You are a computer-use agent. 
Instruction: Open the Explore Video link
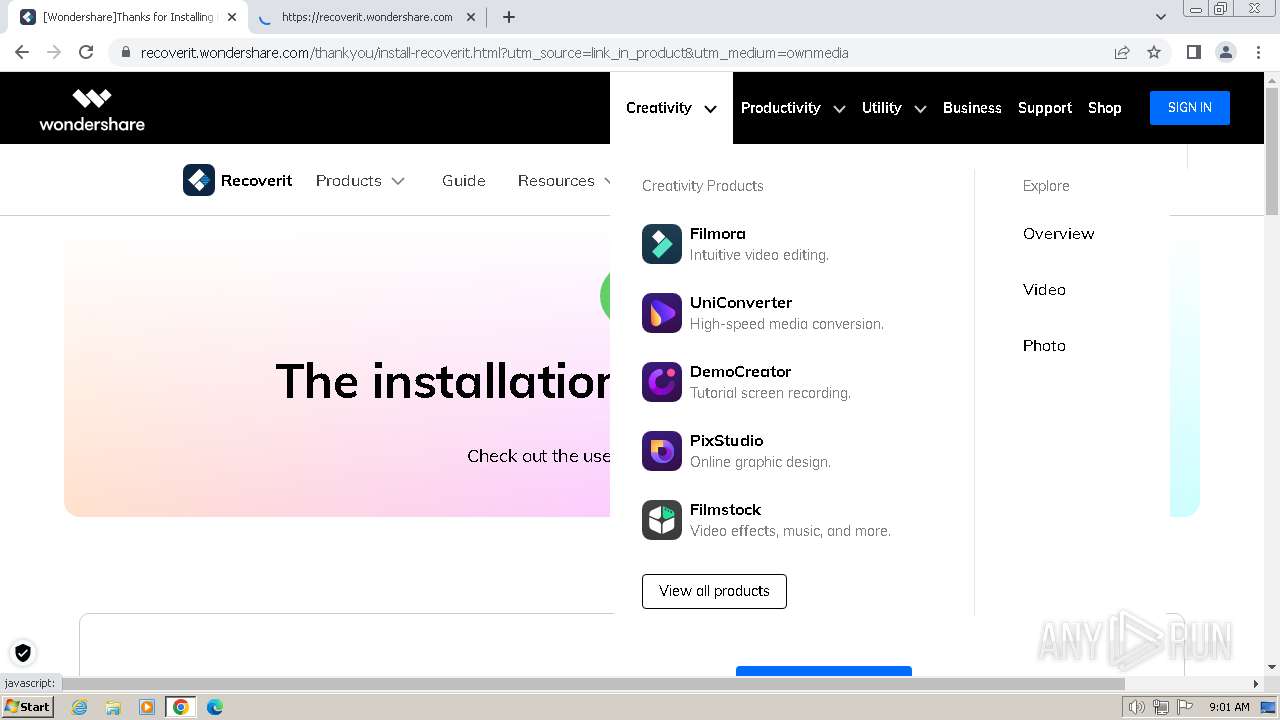pyautogui.click(x=1044, y=290)
